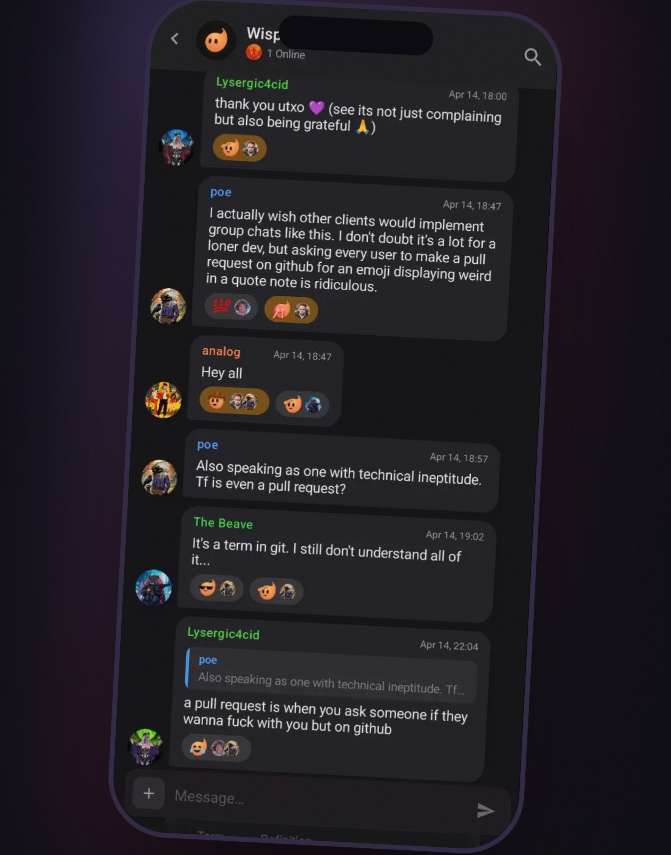The height and width of the screenshot is (855, 671).
Task: Toggle highlighted orange reaction under 'Hey all'
Action: [234, 401]
